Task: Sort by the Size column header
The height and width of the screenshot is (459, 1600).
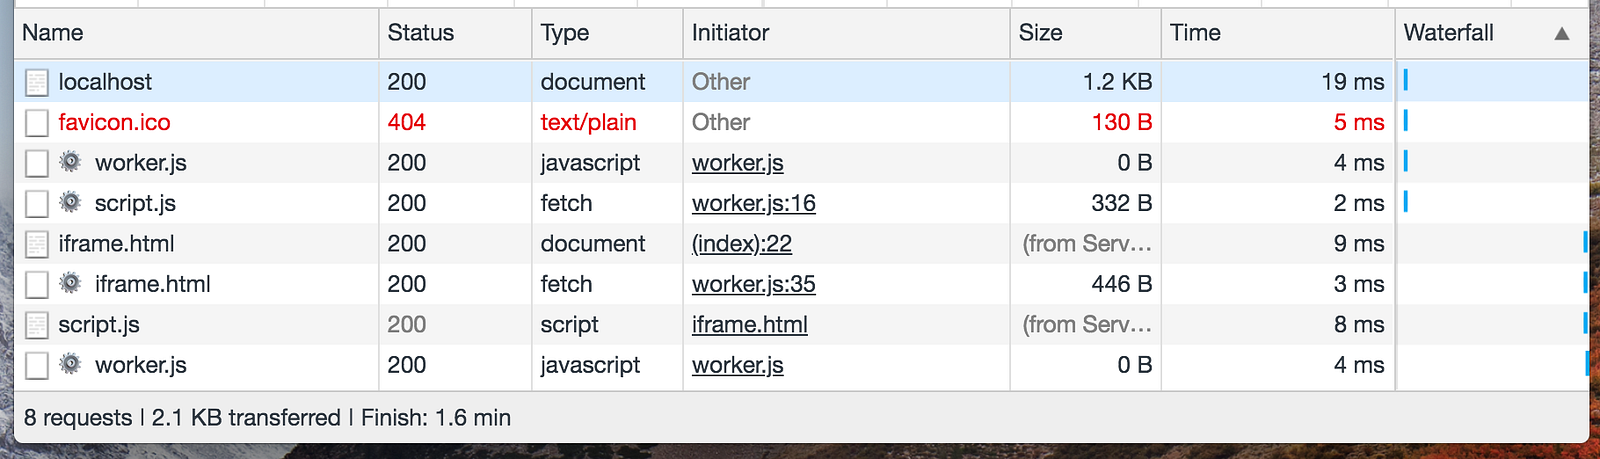Action: click(1040, 33)
